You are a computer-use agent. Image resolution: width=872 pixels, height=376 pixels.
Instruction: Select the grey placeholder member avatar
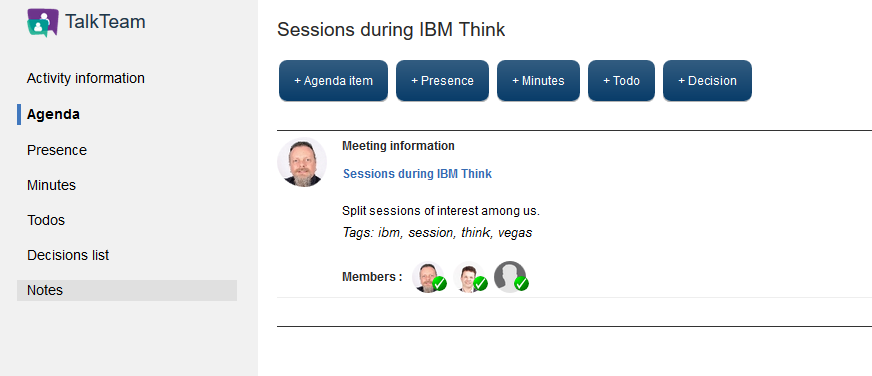509,276
